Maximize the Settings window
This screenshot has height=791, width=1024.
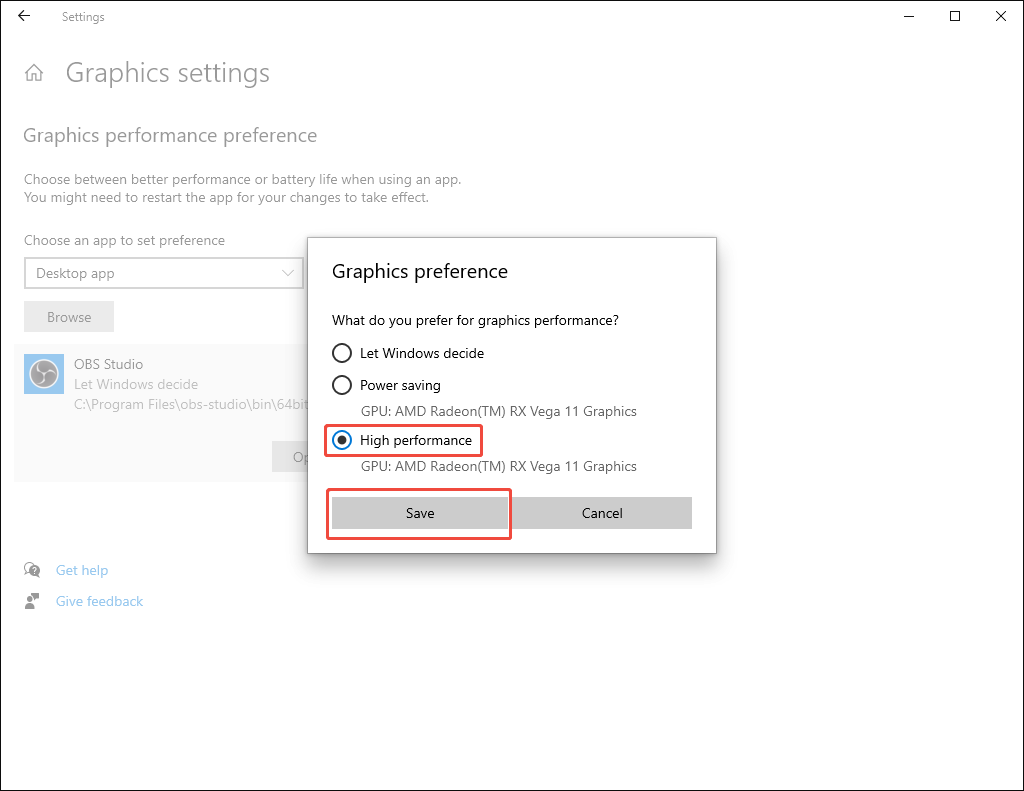click(954, 16)
